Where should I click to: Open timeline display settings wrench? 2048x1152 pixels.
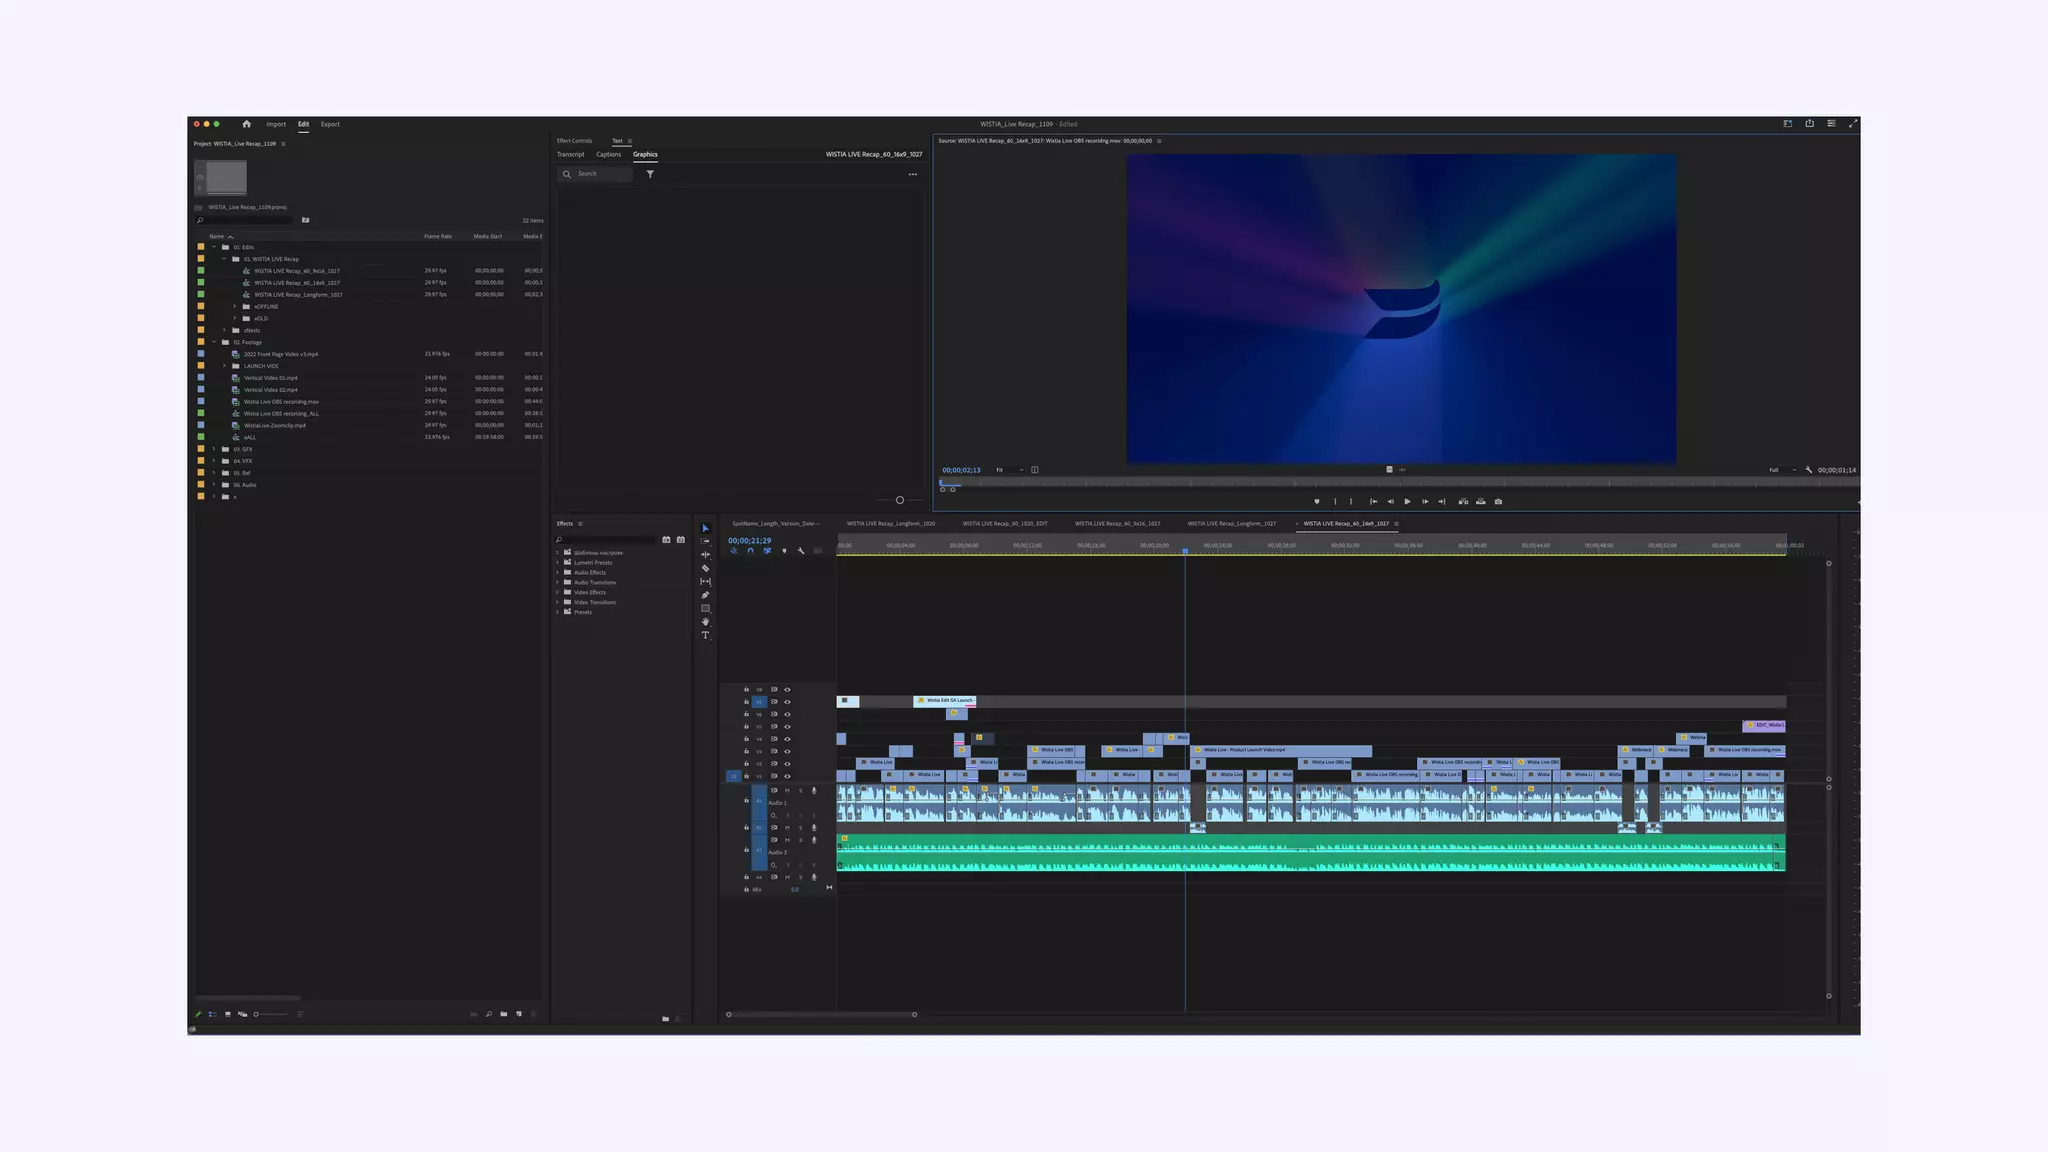[x=801, y=551]
